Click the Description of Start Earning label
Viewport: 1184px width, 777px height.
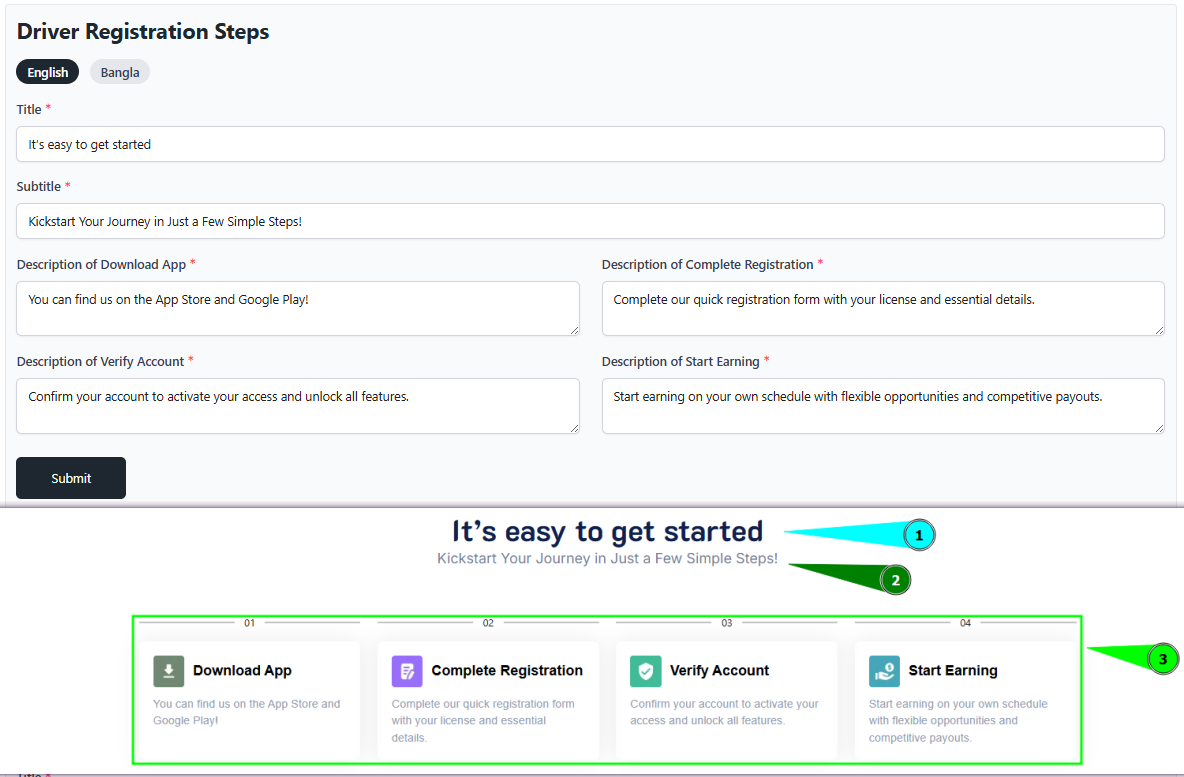680,362
